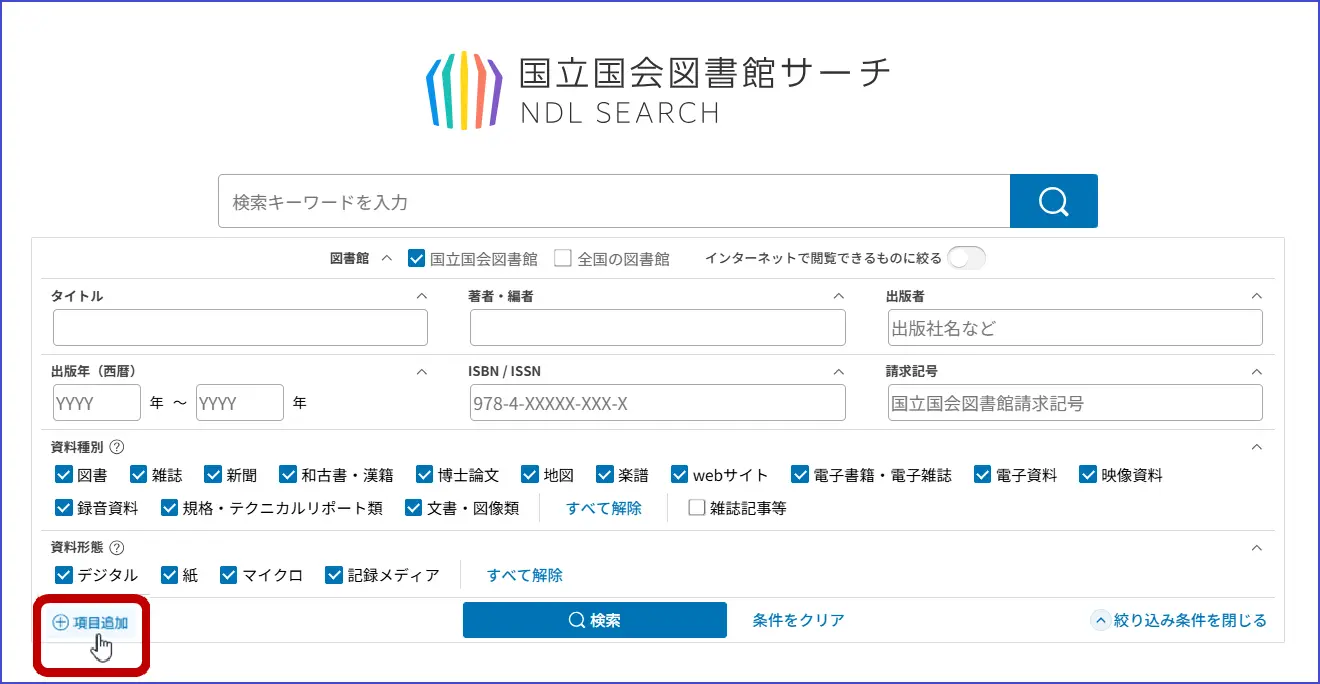
Task: Check the 全国の図書館 checkbox
Action: tap(563, 258)
